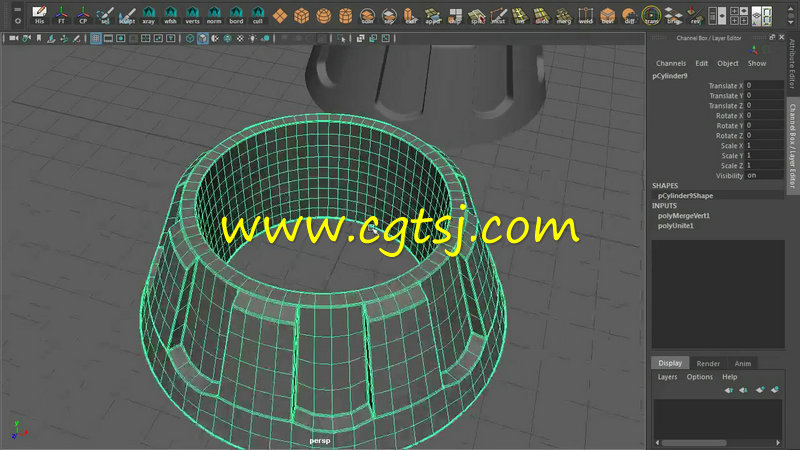This screenshot has height=450, width=800.
Task: Click the merg merge vertices shelf icon
Action: click(564, 15)
